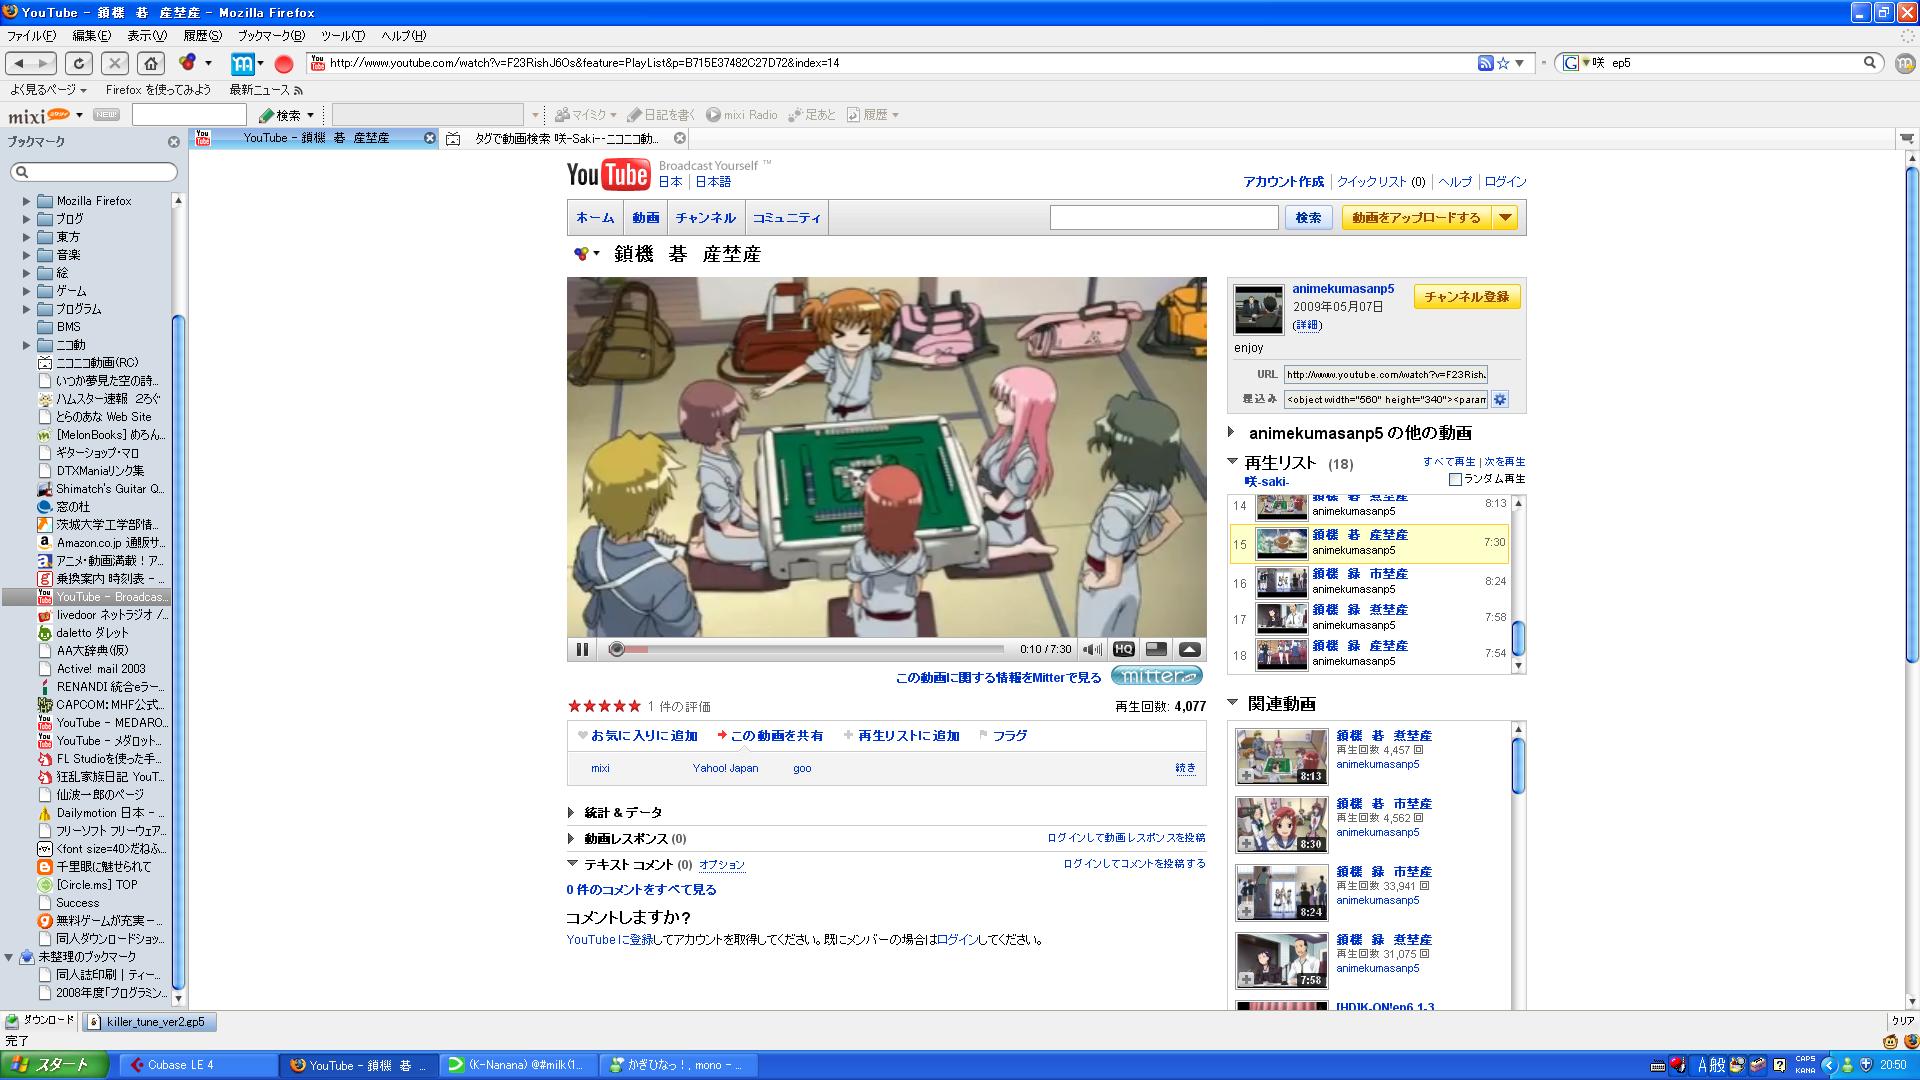
Task: Collapse the 再生リスト section
Action: click(x=1232, y=462)
